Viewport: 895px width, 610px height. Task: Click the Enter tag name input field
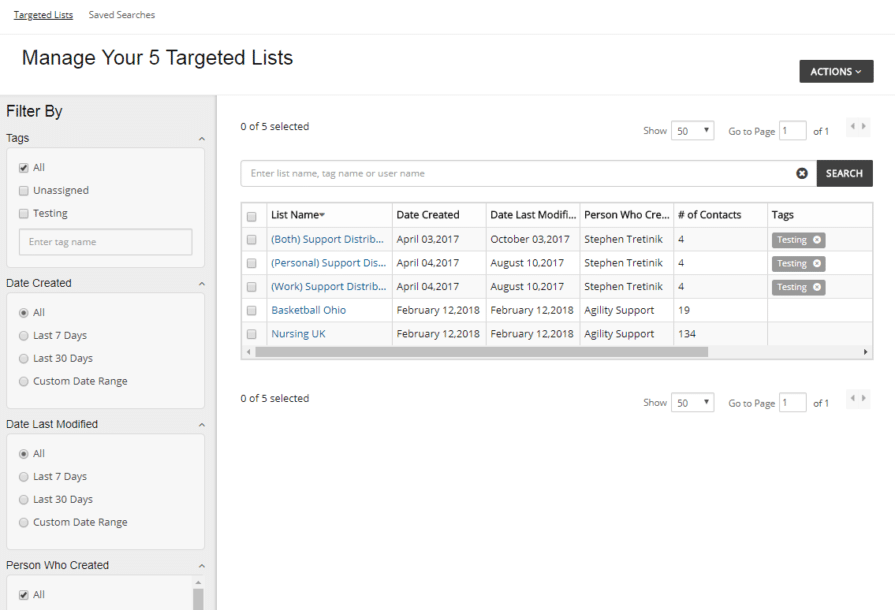tap(105, 242)
